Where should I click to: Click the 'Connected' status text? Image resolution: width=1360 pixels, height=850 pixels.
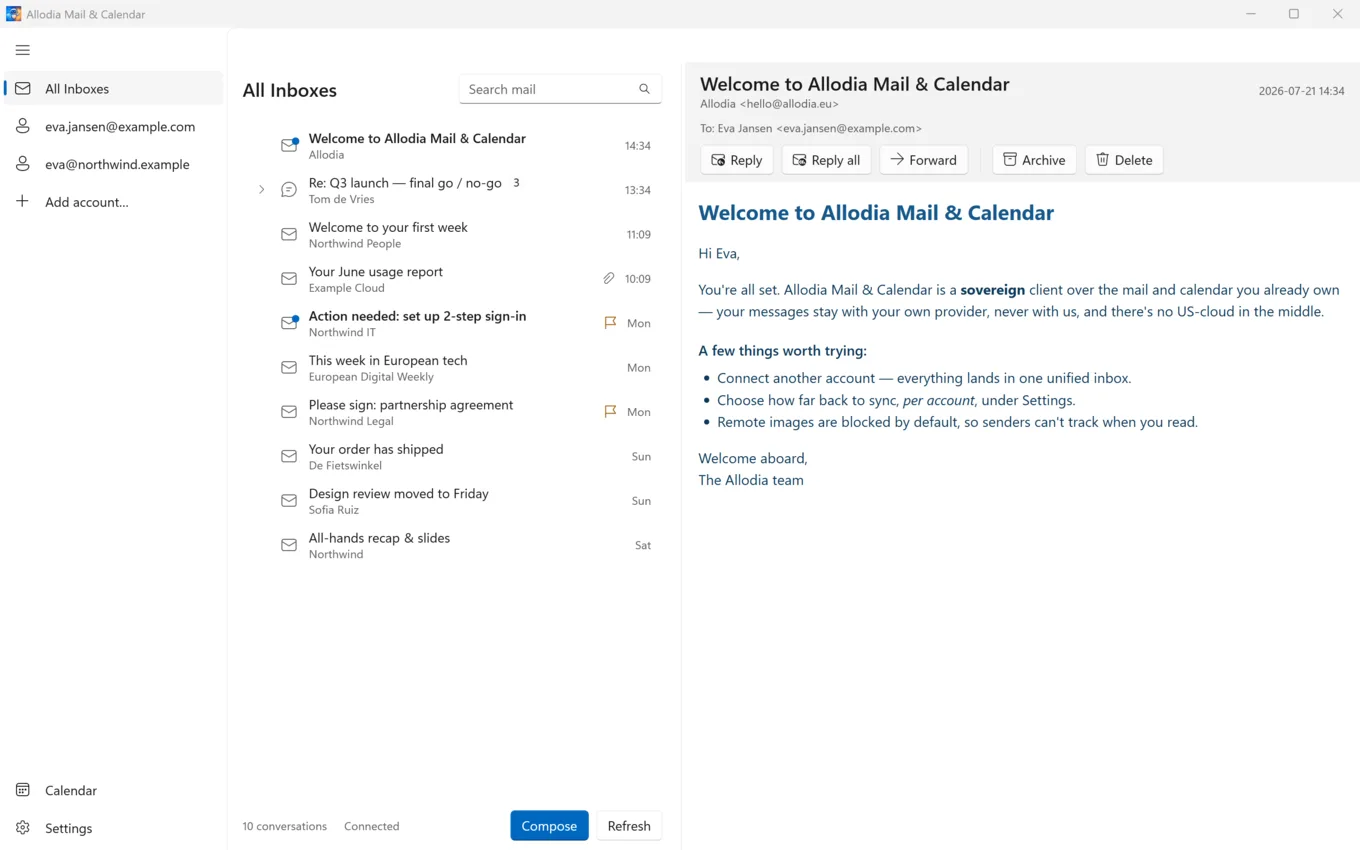[x=372, y=826]
